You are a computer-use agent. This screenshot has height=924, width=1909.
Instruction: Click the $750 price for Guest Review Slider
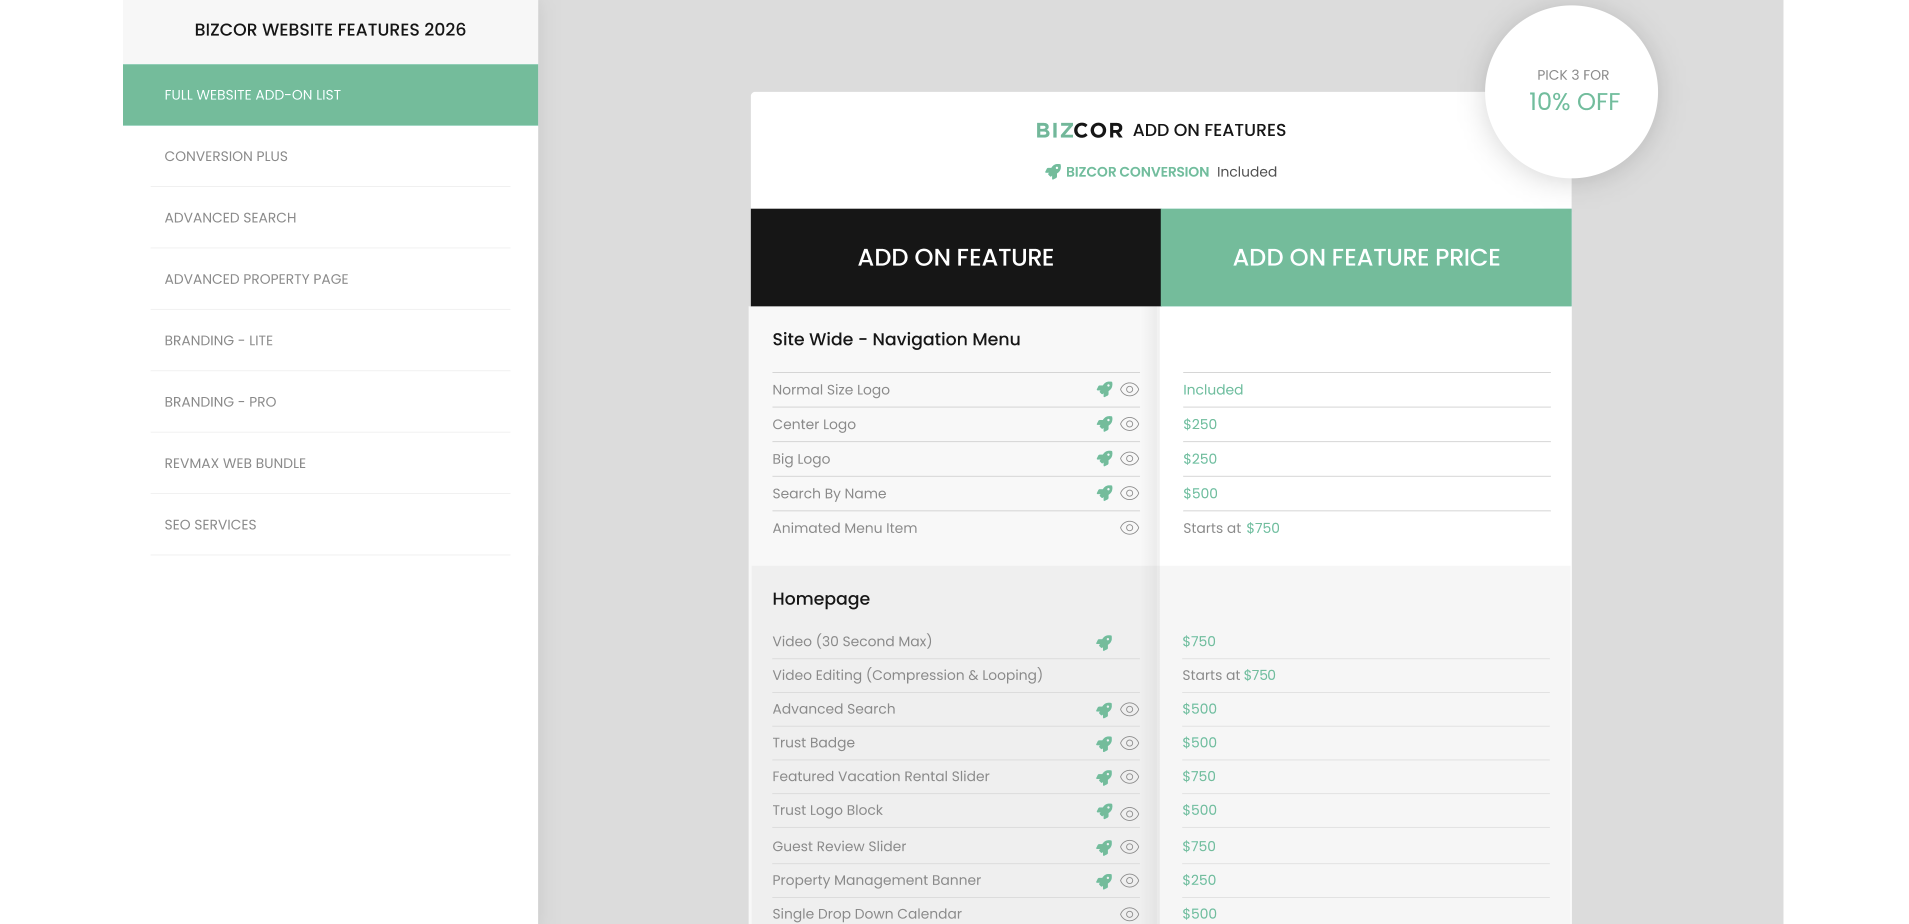[1199, 847]
